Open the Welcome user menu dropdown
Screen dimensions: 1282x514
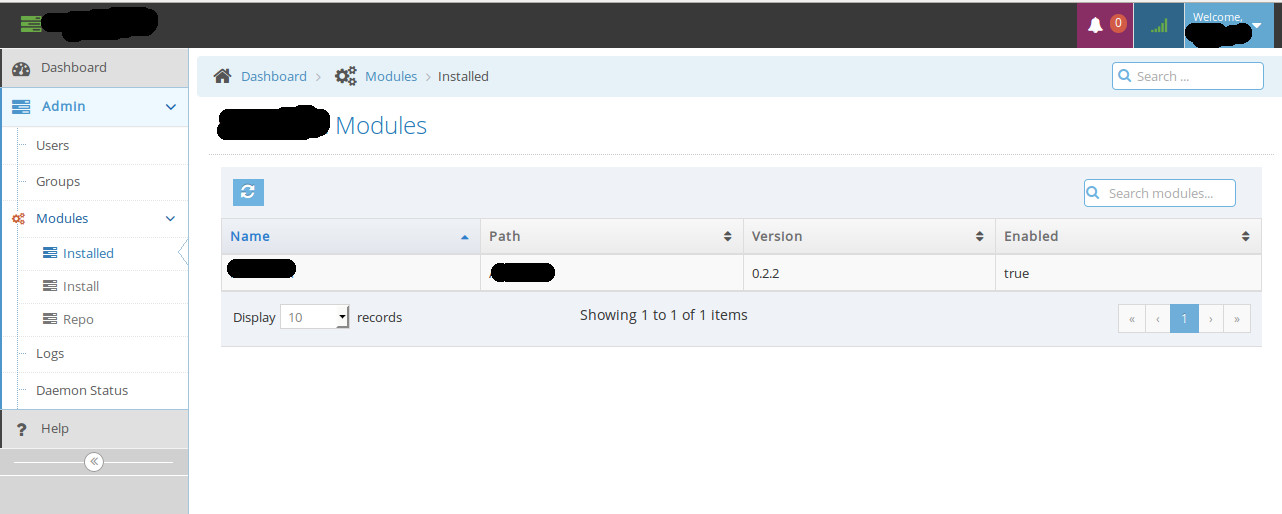(x=1256, y=25)
